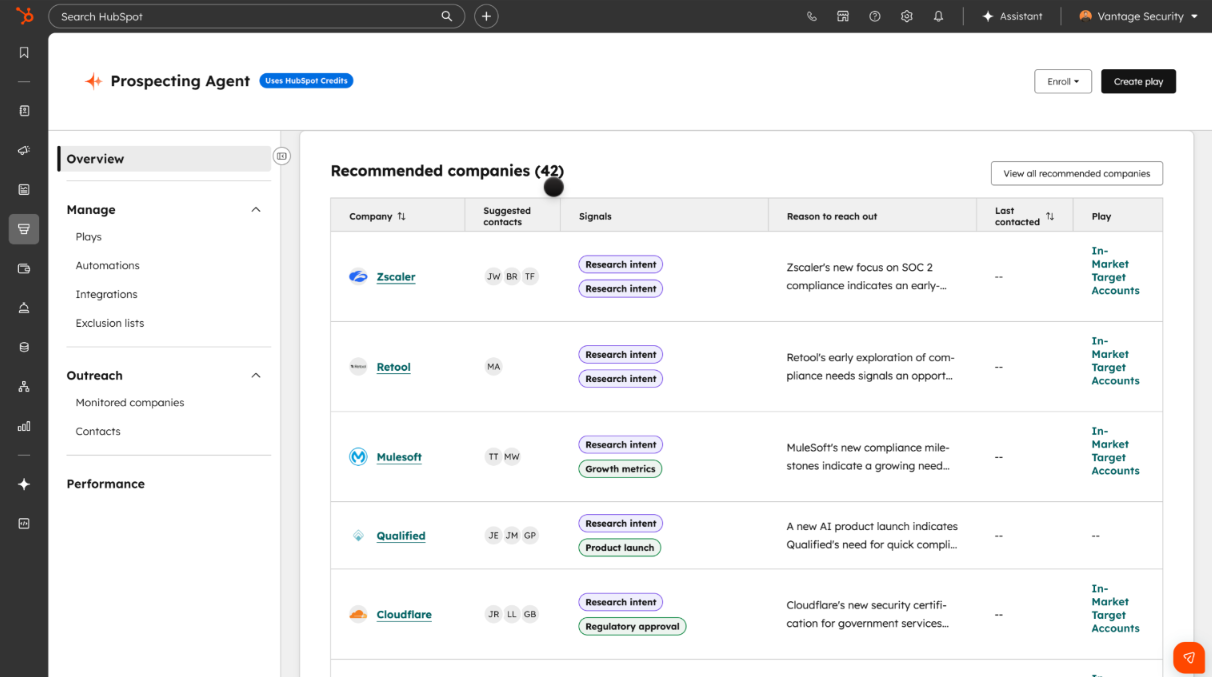The width and height of the screenshot is (1212, 677).
Task: Open Zscaler's In-Market Target Accounts play
Action: point(1115,271)
